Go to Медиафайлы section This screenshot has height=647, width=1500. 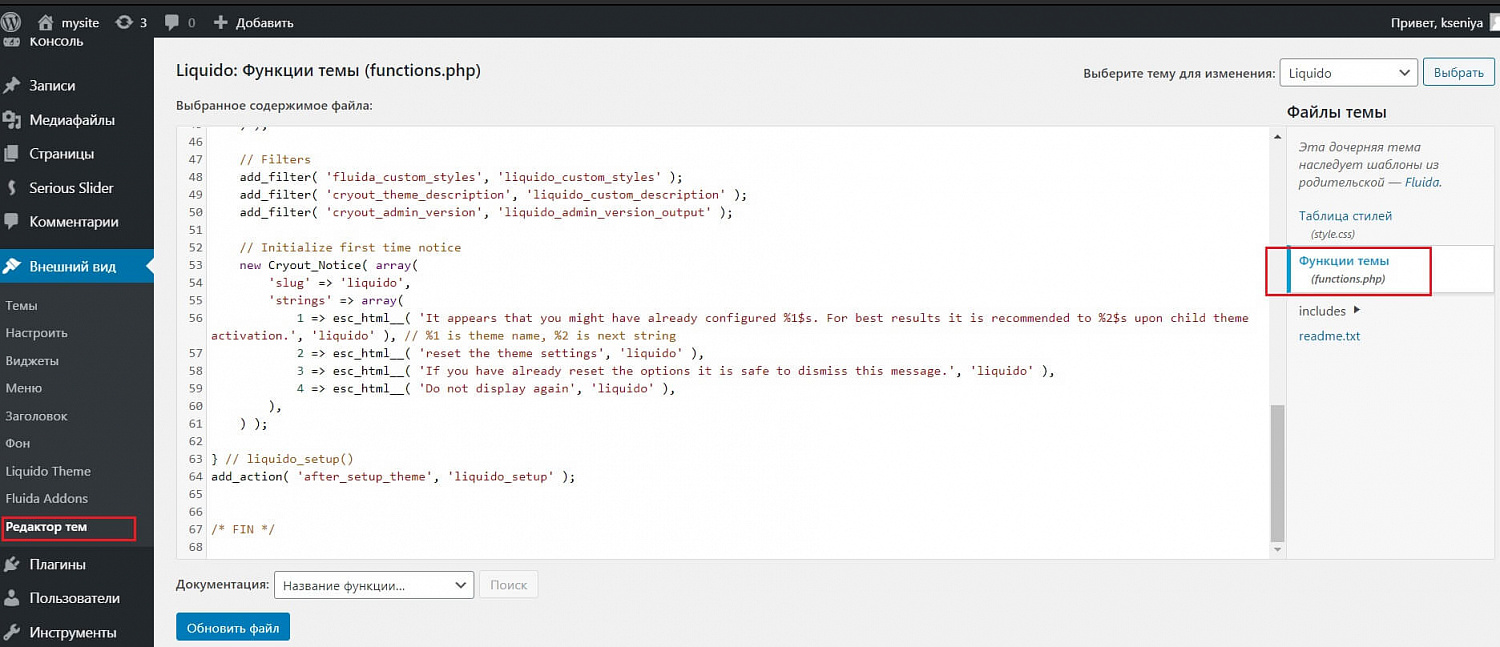point(72,120)
